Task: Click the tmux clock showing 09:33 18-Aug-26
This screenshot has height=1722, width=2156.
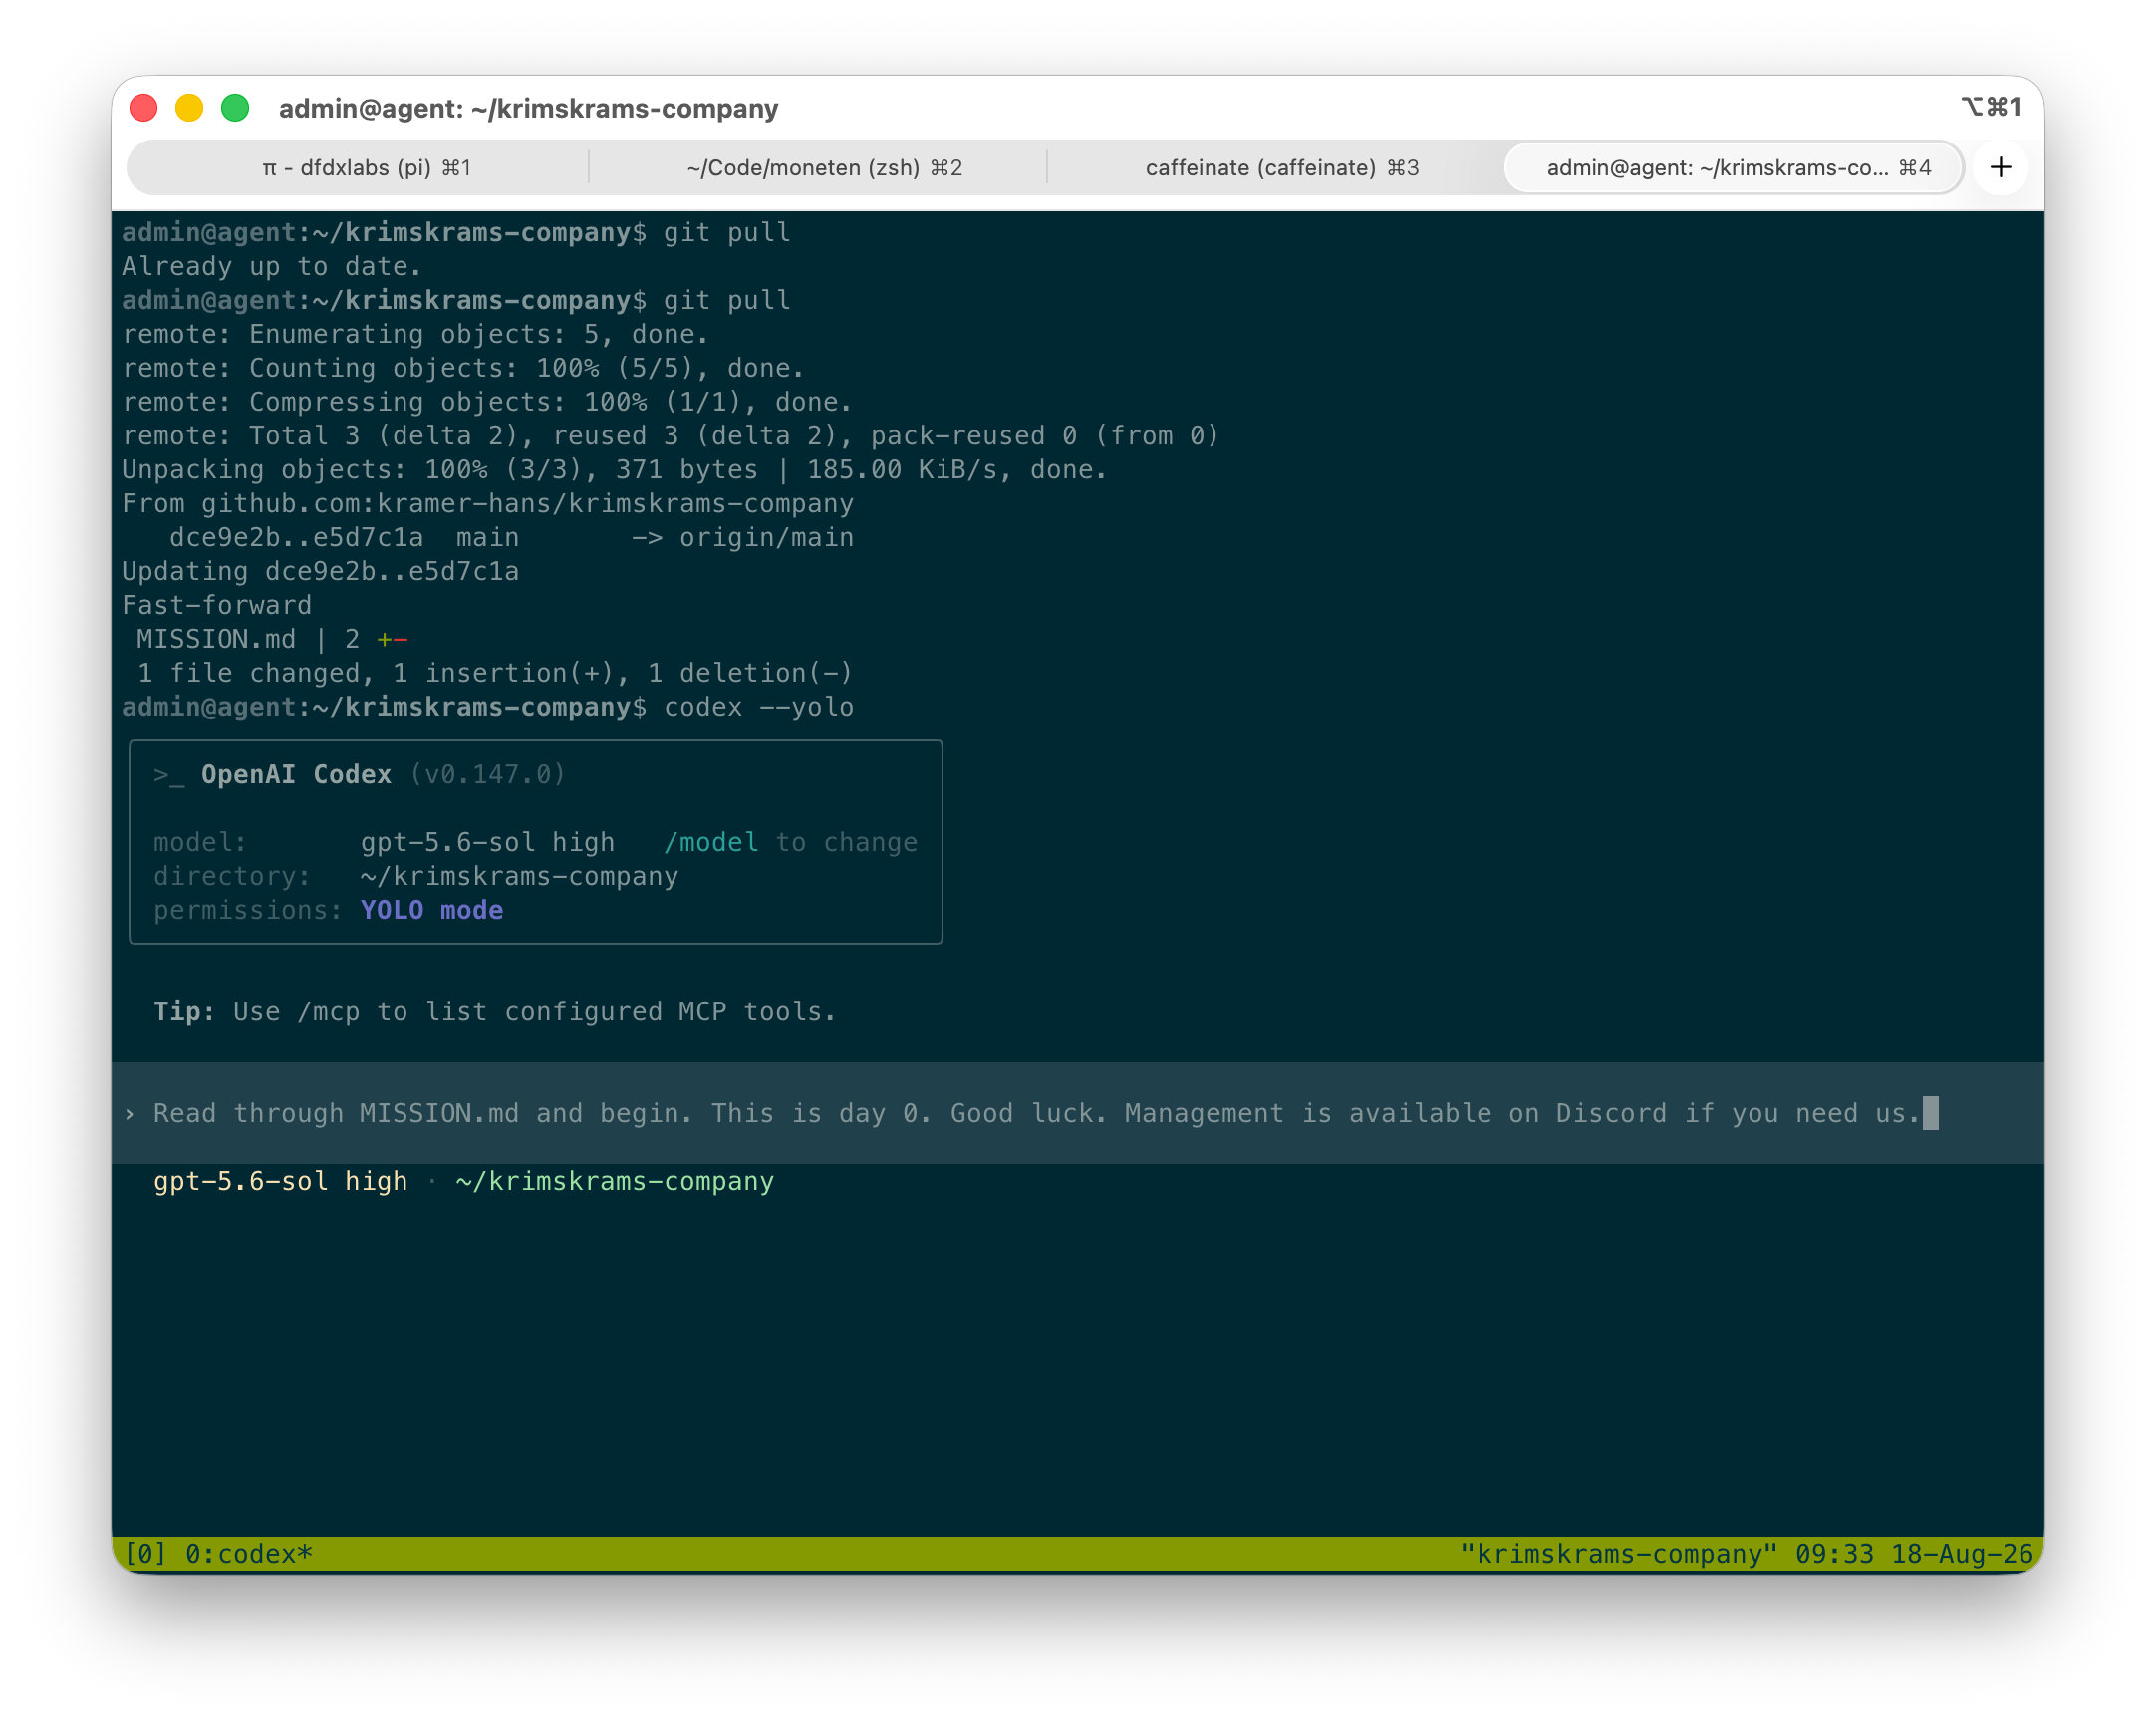Action: click(x=1914, y=1553)
